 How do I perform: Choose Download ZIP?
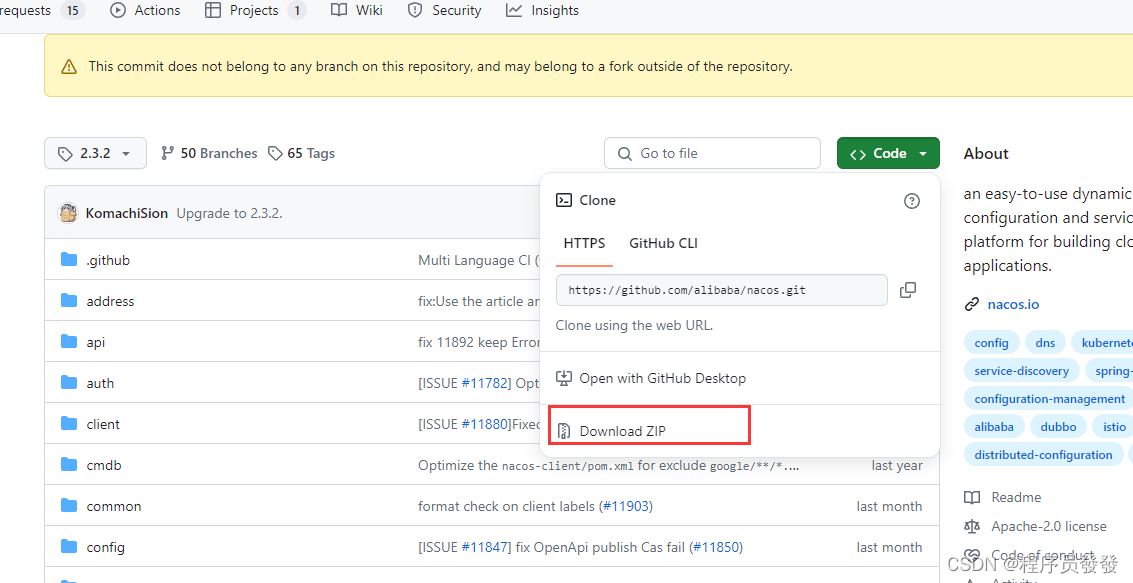click(740, 431)
